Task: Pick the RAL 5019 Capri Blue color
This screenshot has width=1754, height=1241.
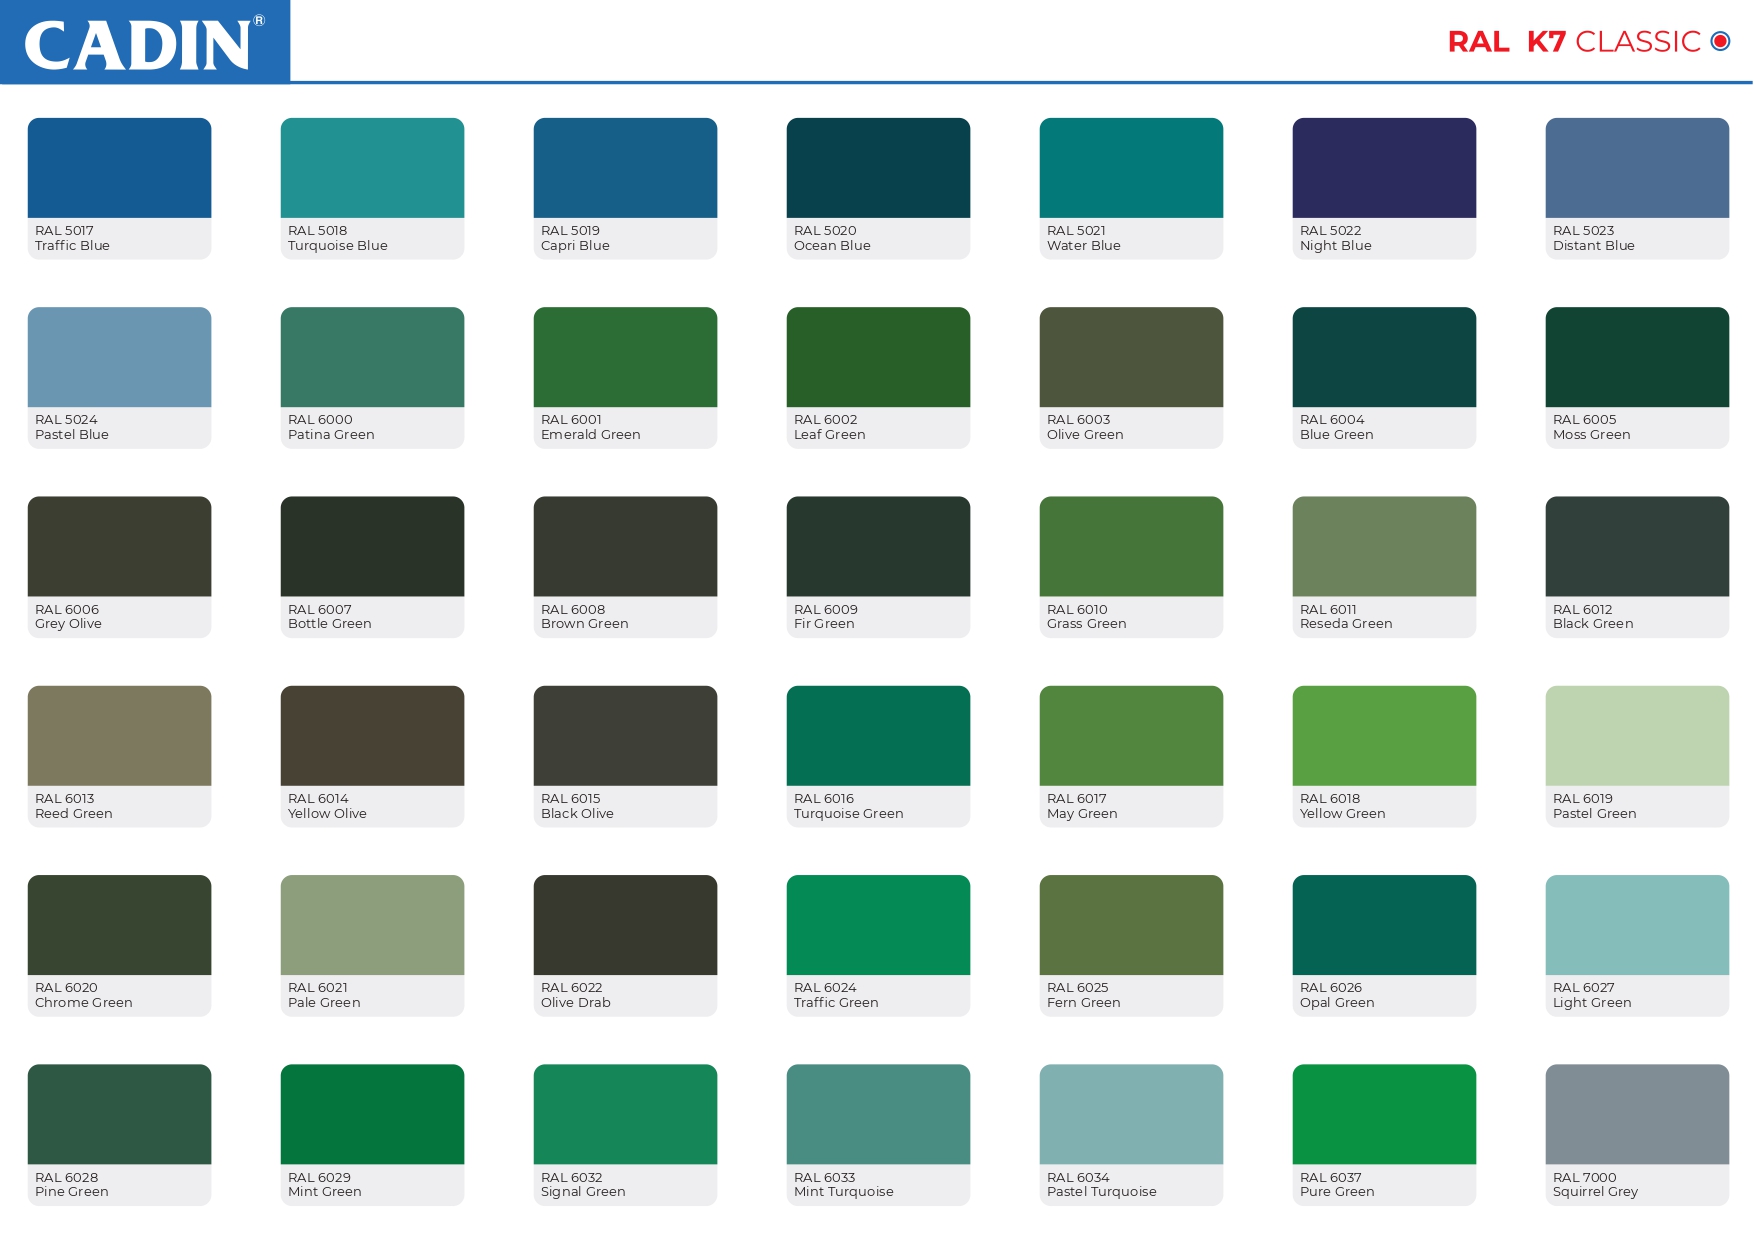Action: (x=625, y=168)
